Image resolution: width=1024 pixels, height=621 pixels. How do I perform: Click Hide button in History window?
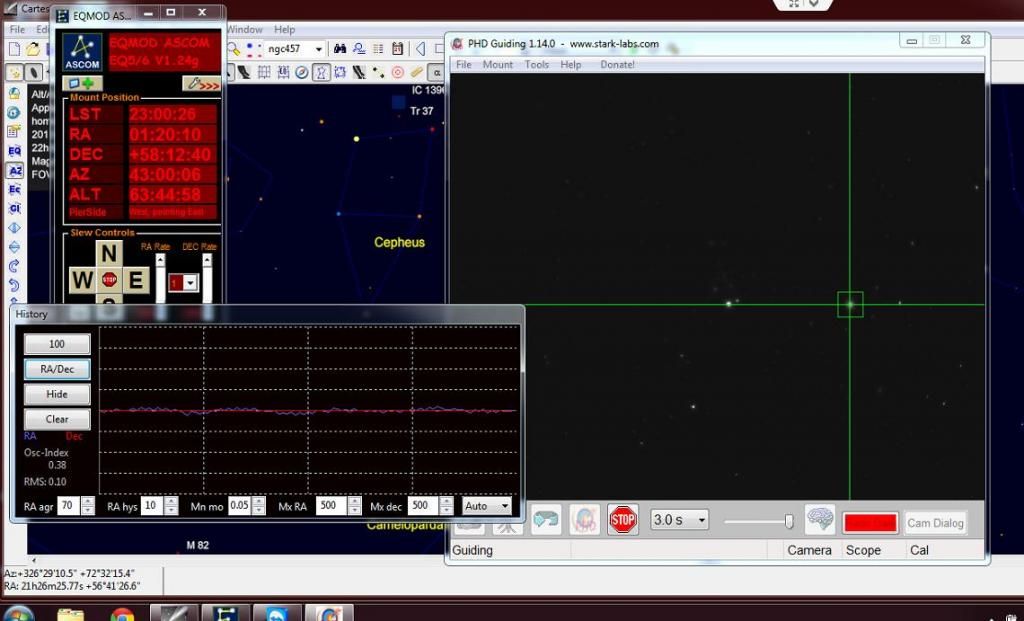(57, 394)
